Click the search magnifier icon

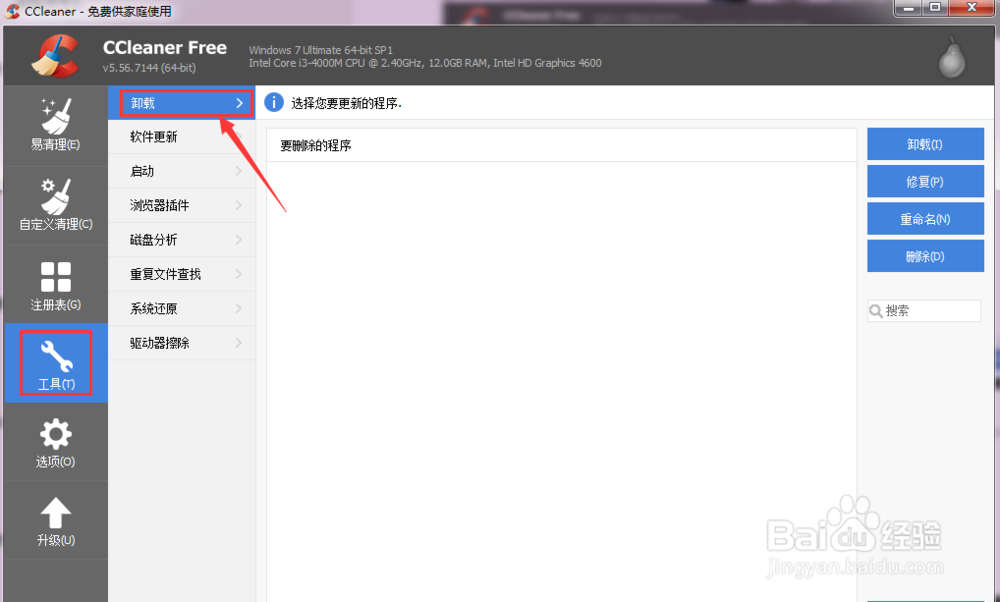click(x=876, y=311)
